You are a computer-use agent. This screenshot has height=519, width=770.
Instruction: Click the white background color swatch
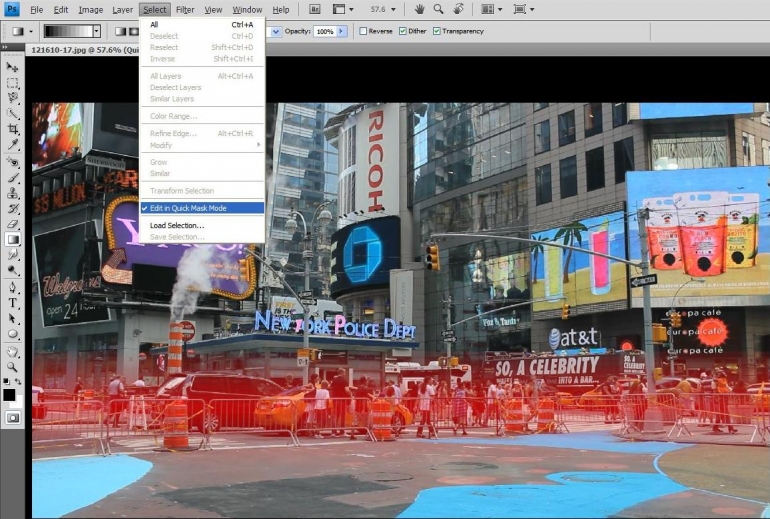(x=19, y=403)
